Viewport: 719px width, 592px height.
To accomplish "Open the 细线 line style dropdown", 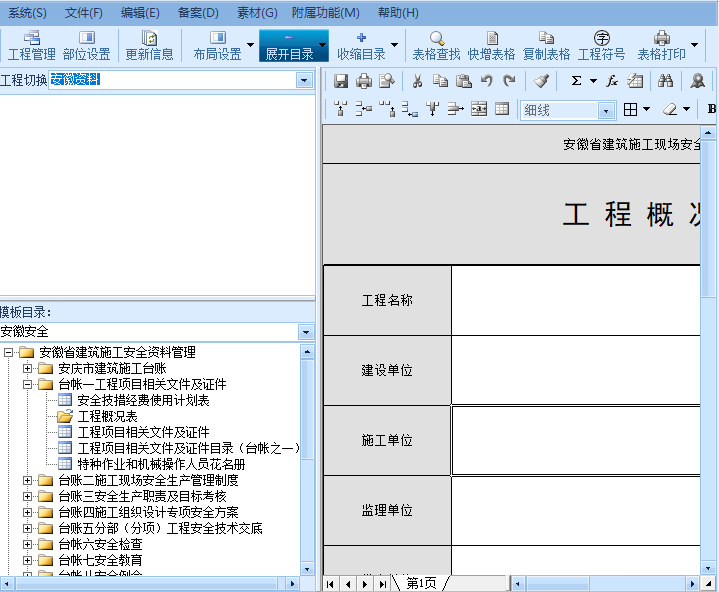I will click(x=606, y=110).
